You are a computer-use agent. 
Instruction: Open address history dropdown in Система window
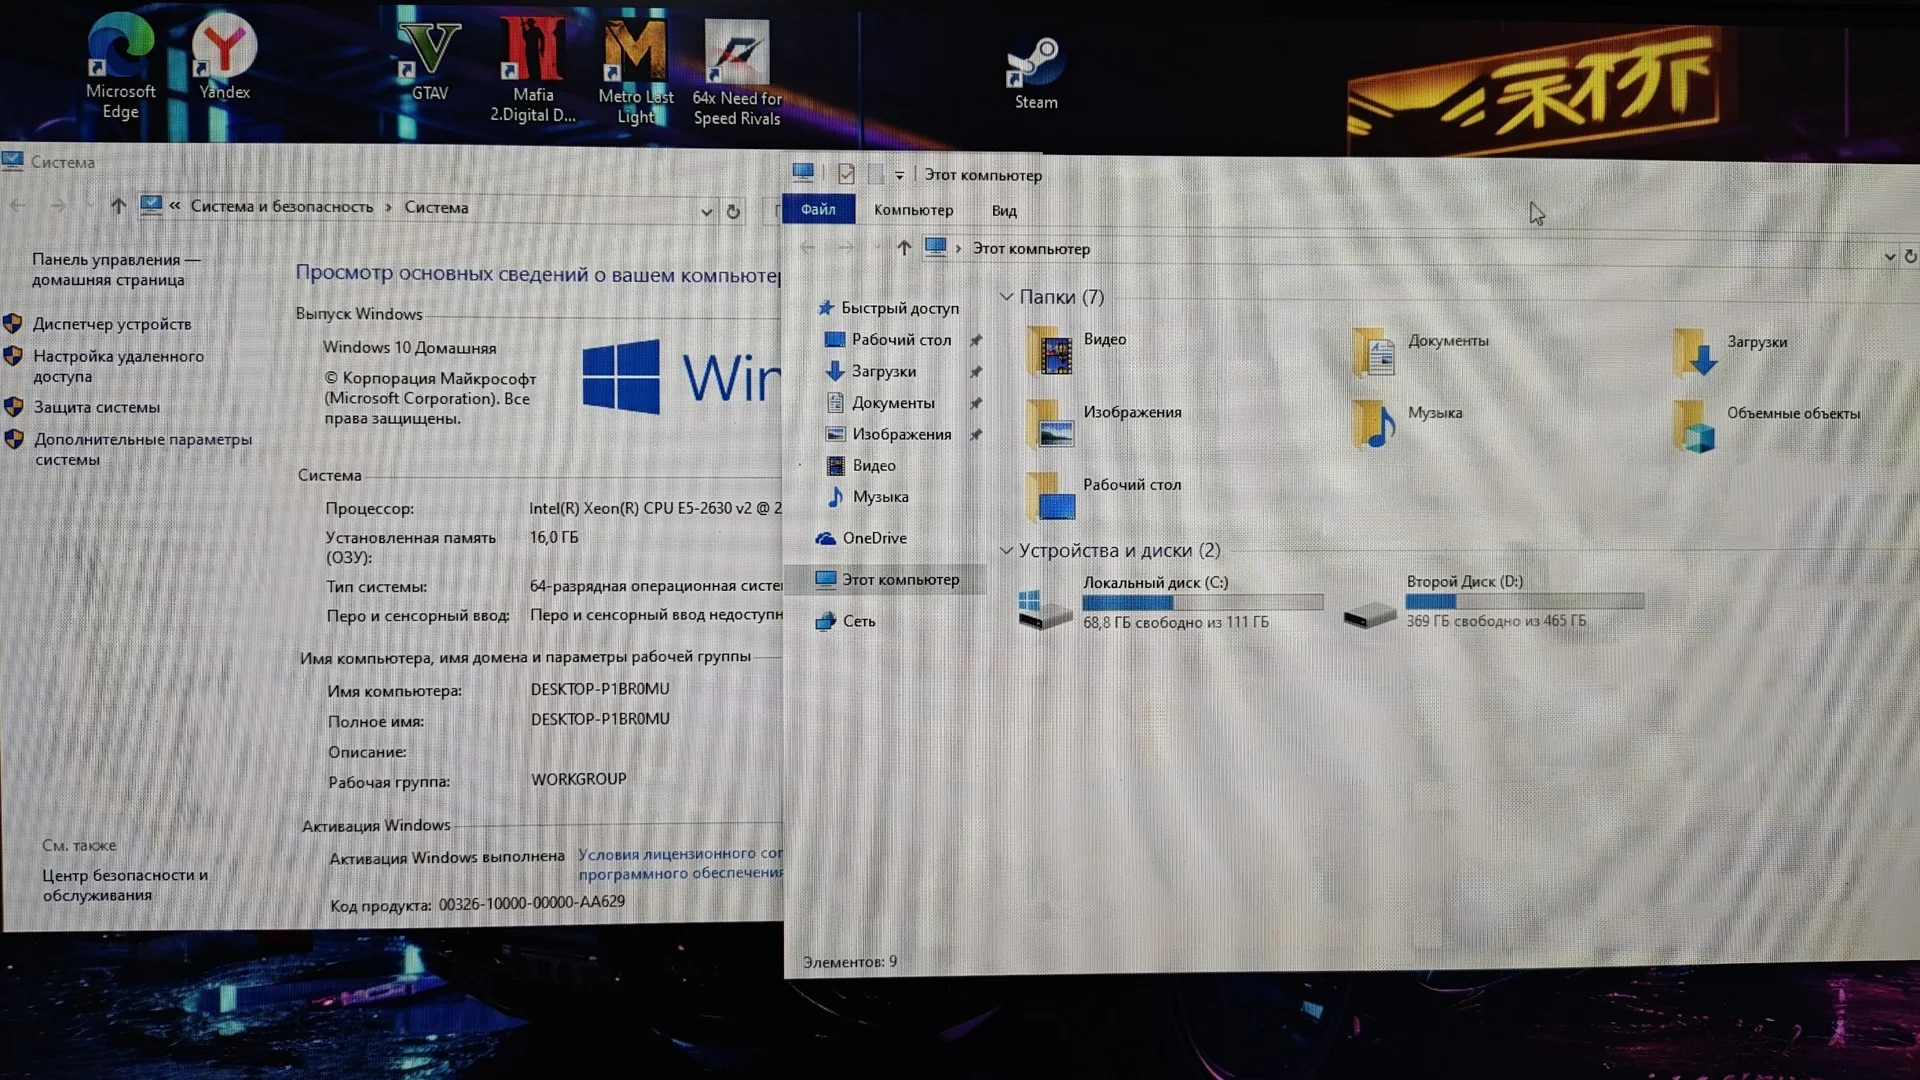[x=706, y=212]
